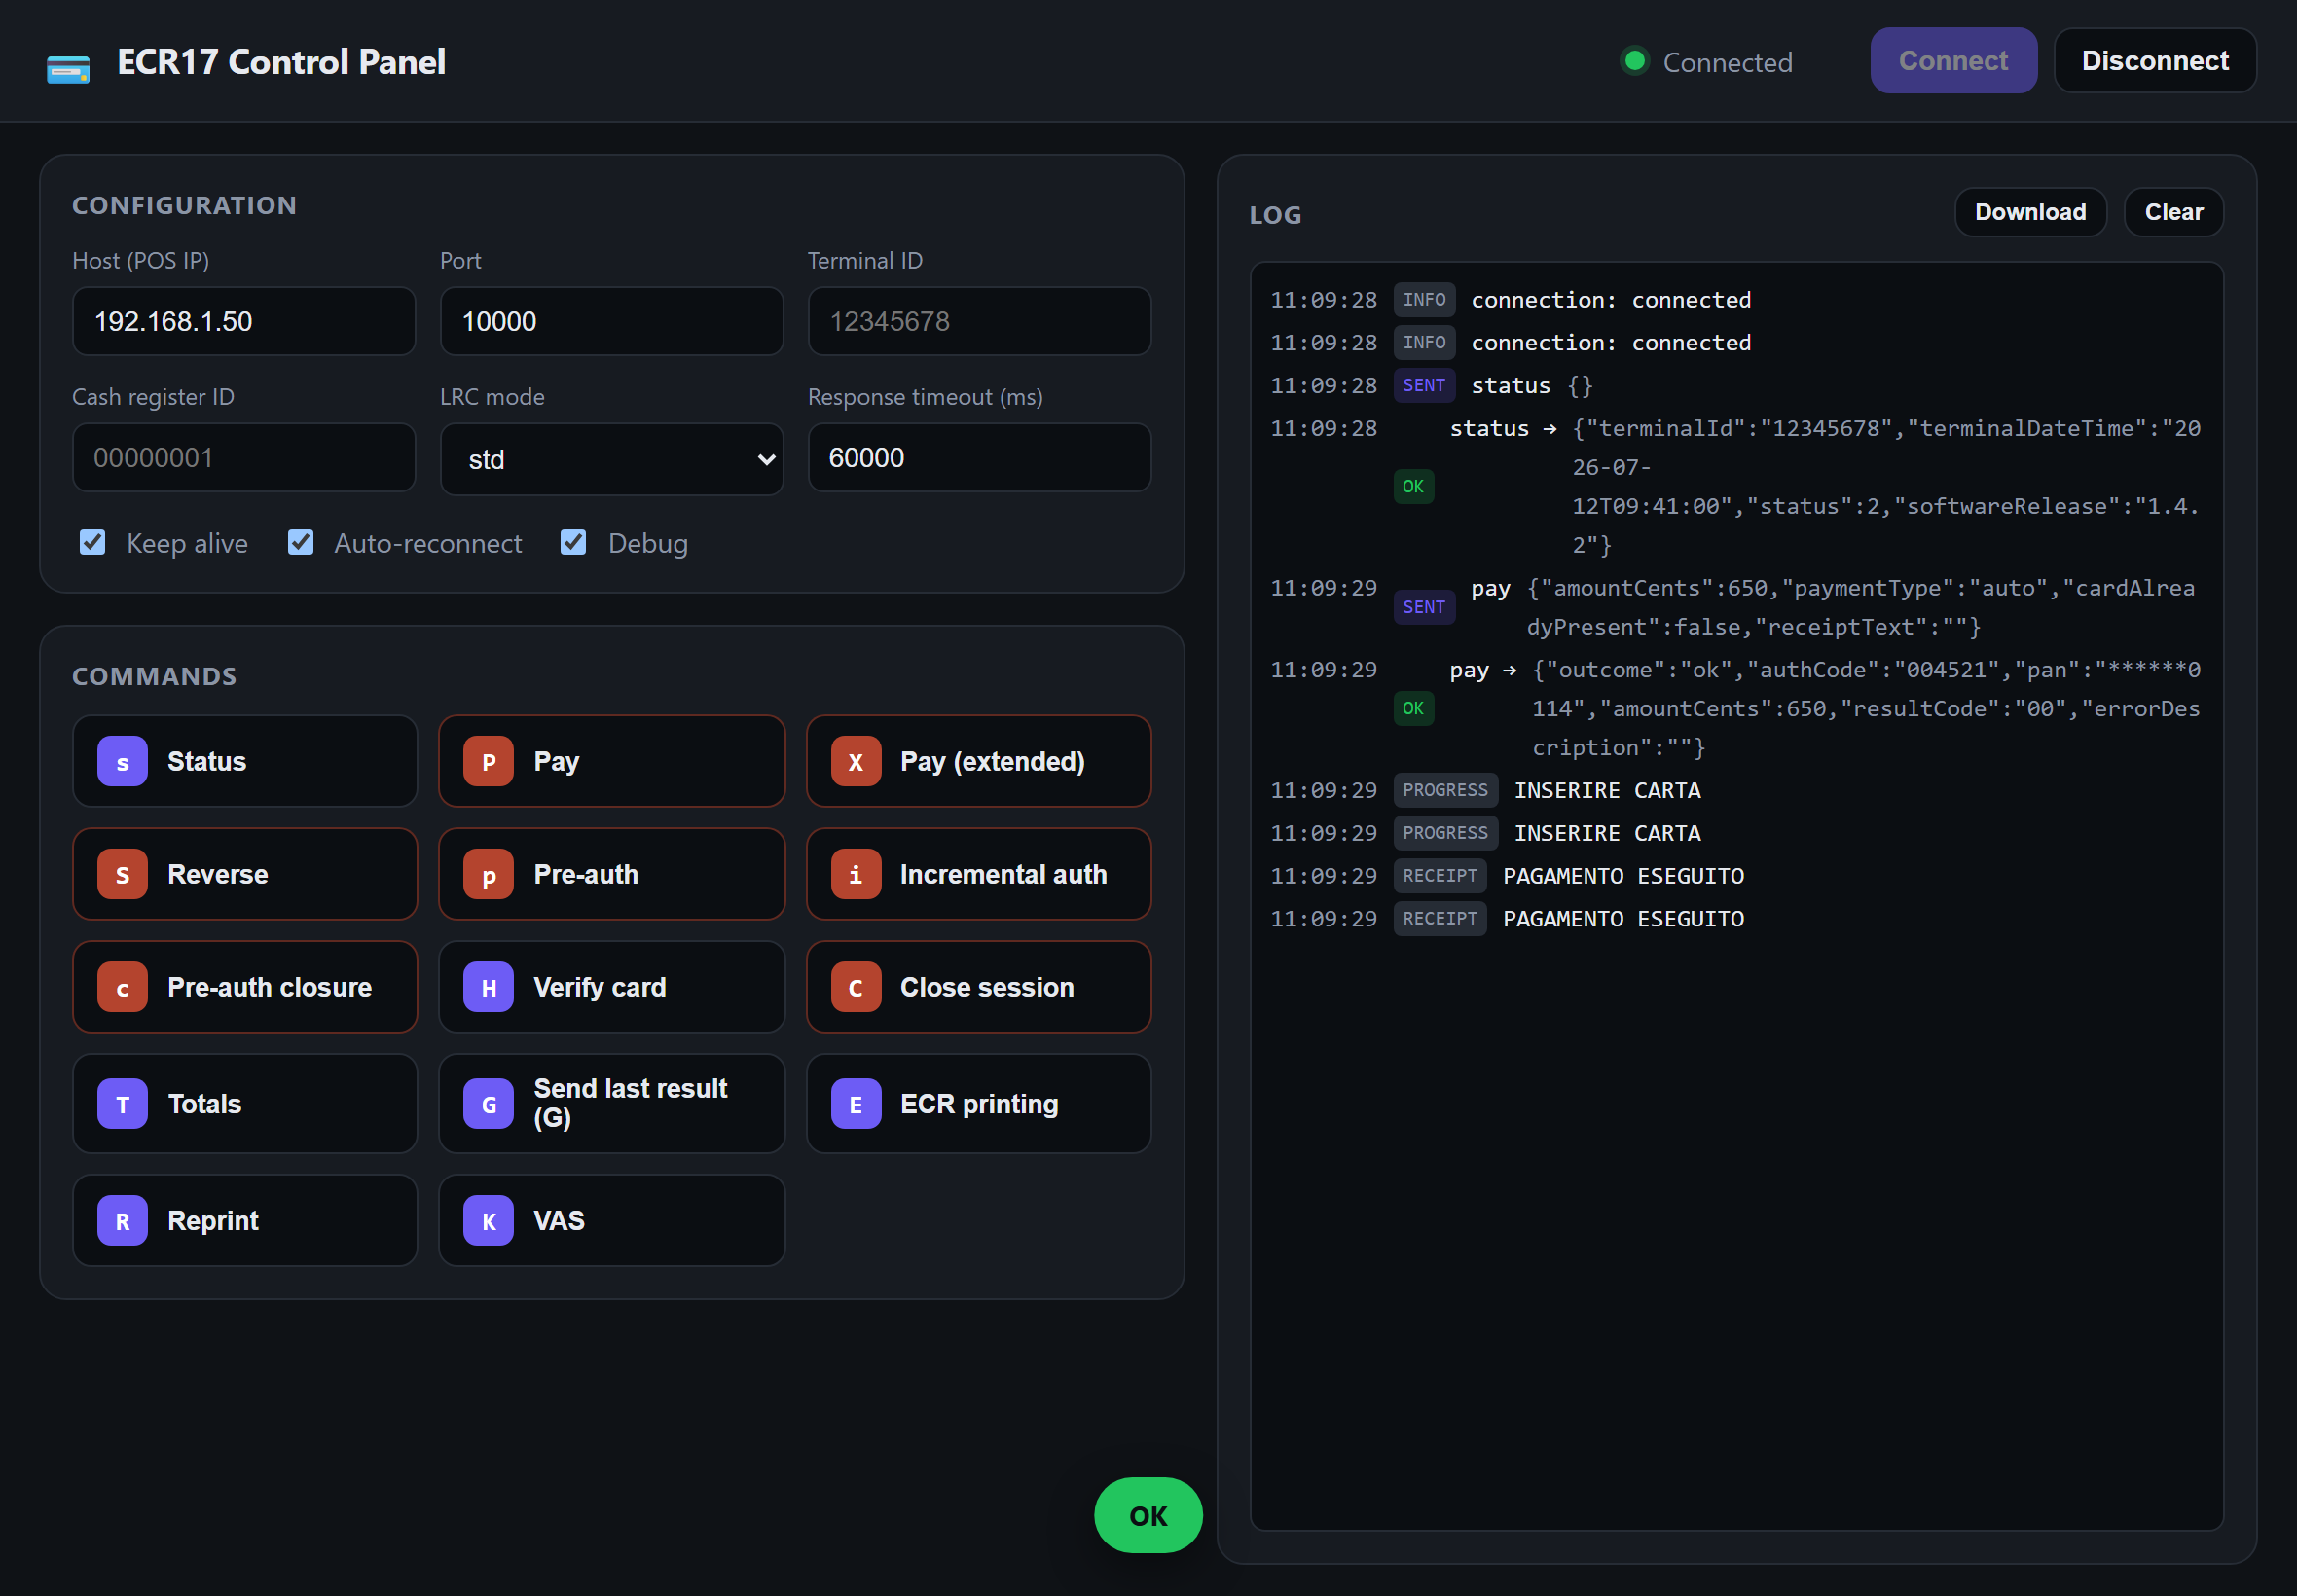Toggle the Auto-reconnect checkbox
Screen dimensions: 2297x1596
click(300, 542)
